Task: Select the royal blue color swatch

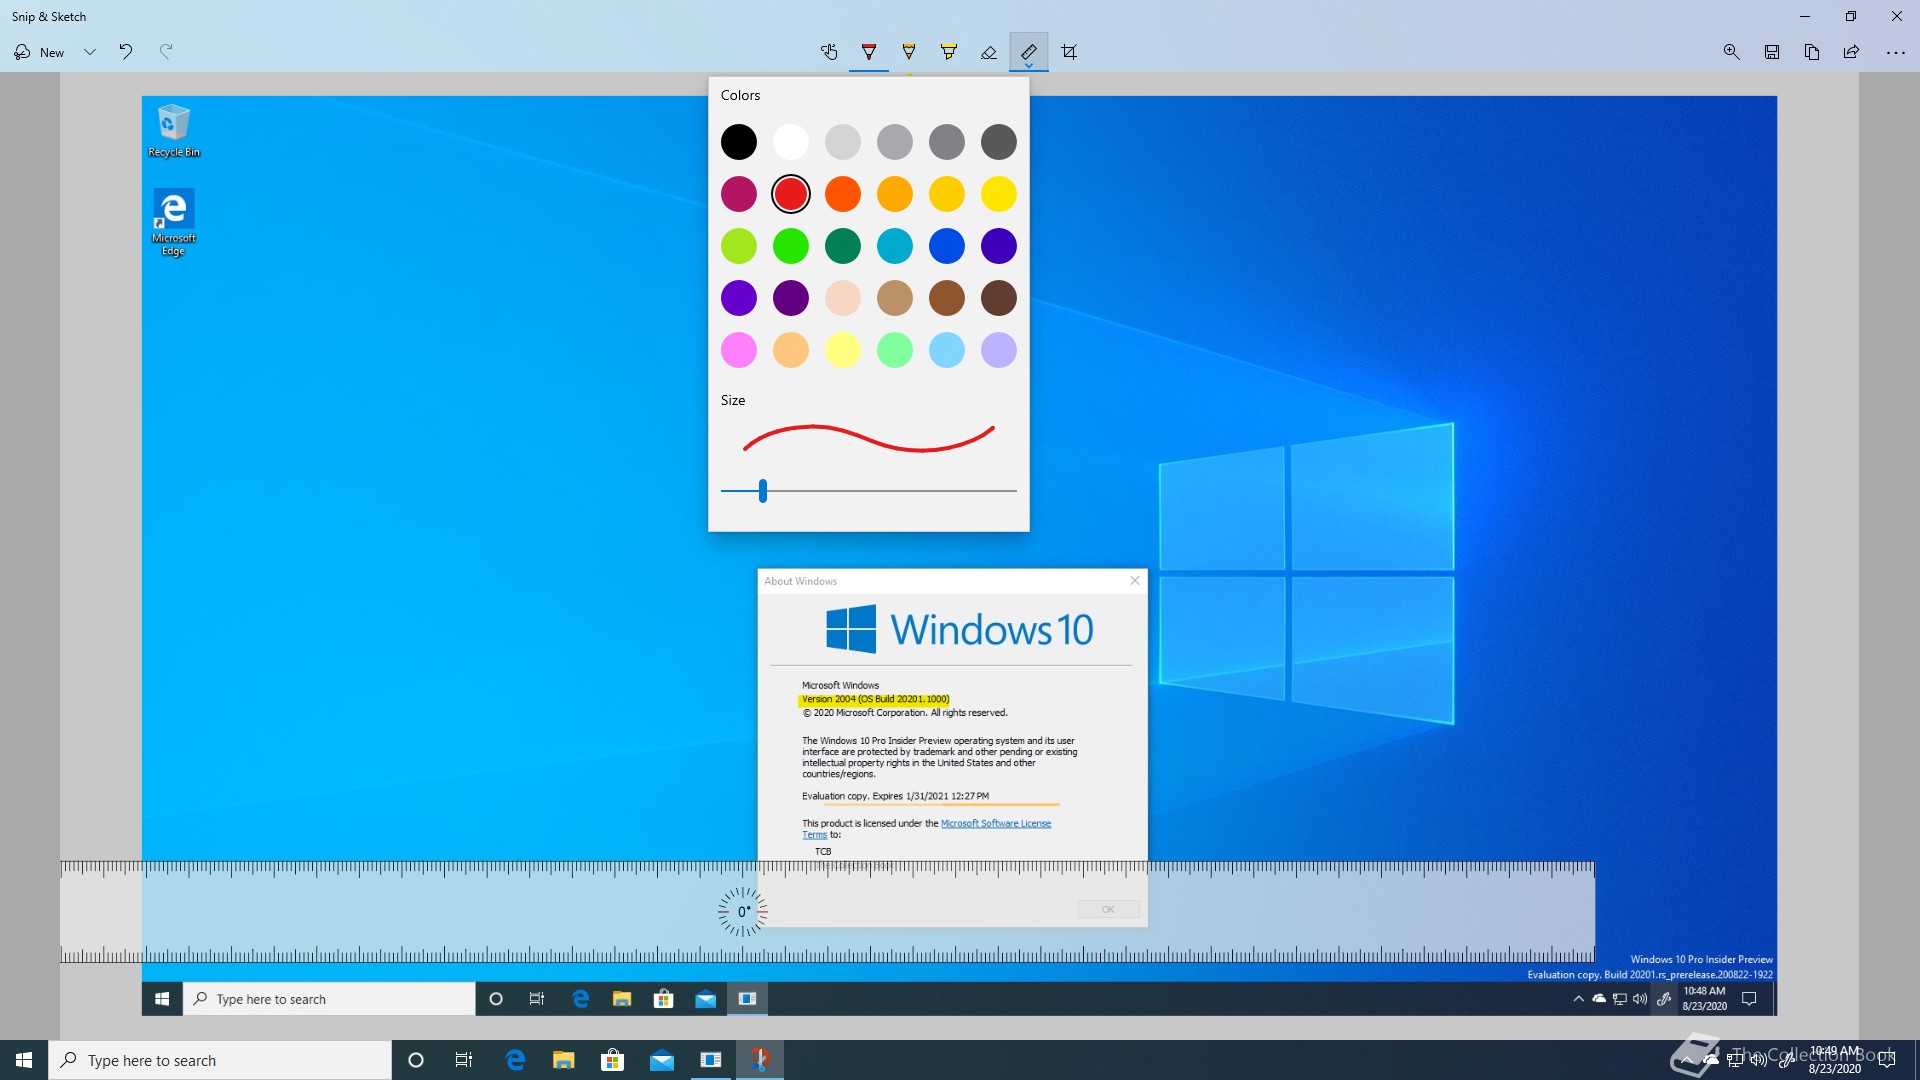Action: 947,246
